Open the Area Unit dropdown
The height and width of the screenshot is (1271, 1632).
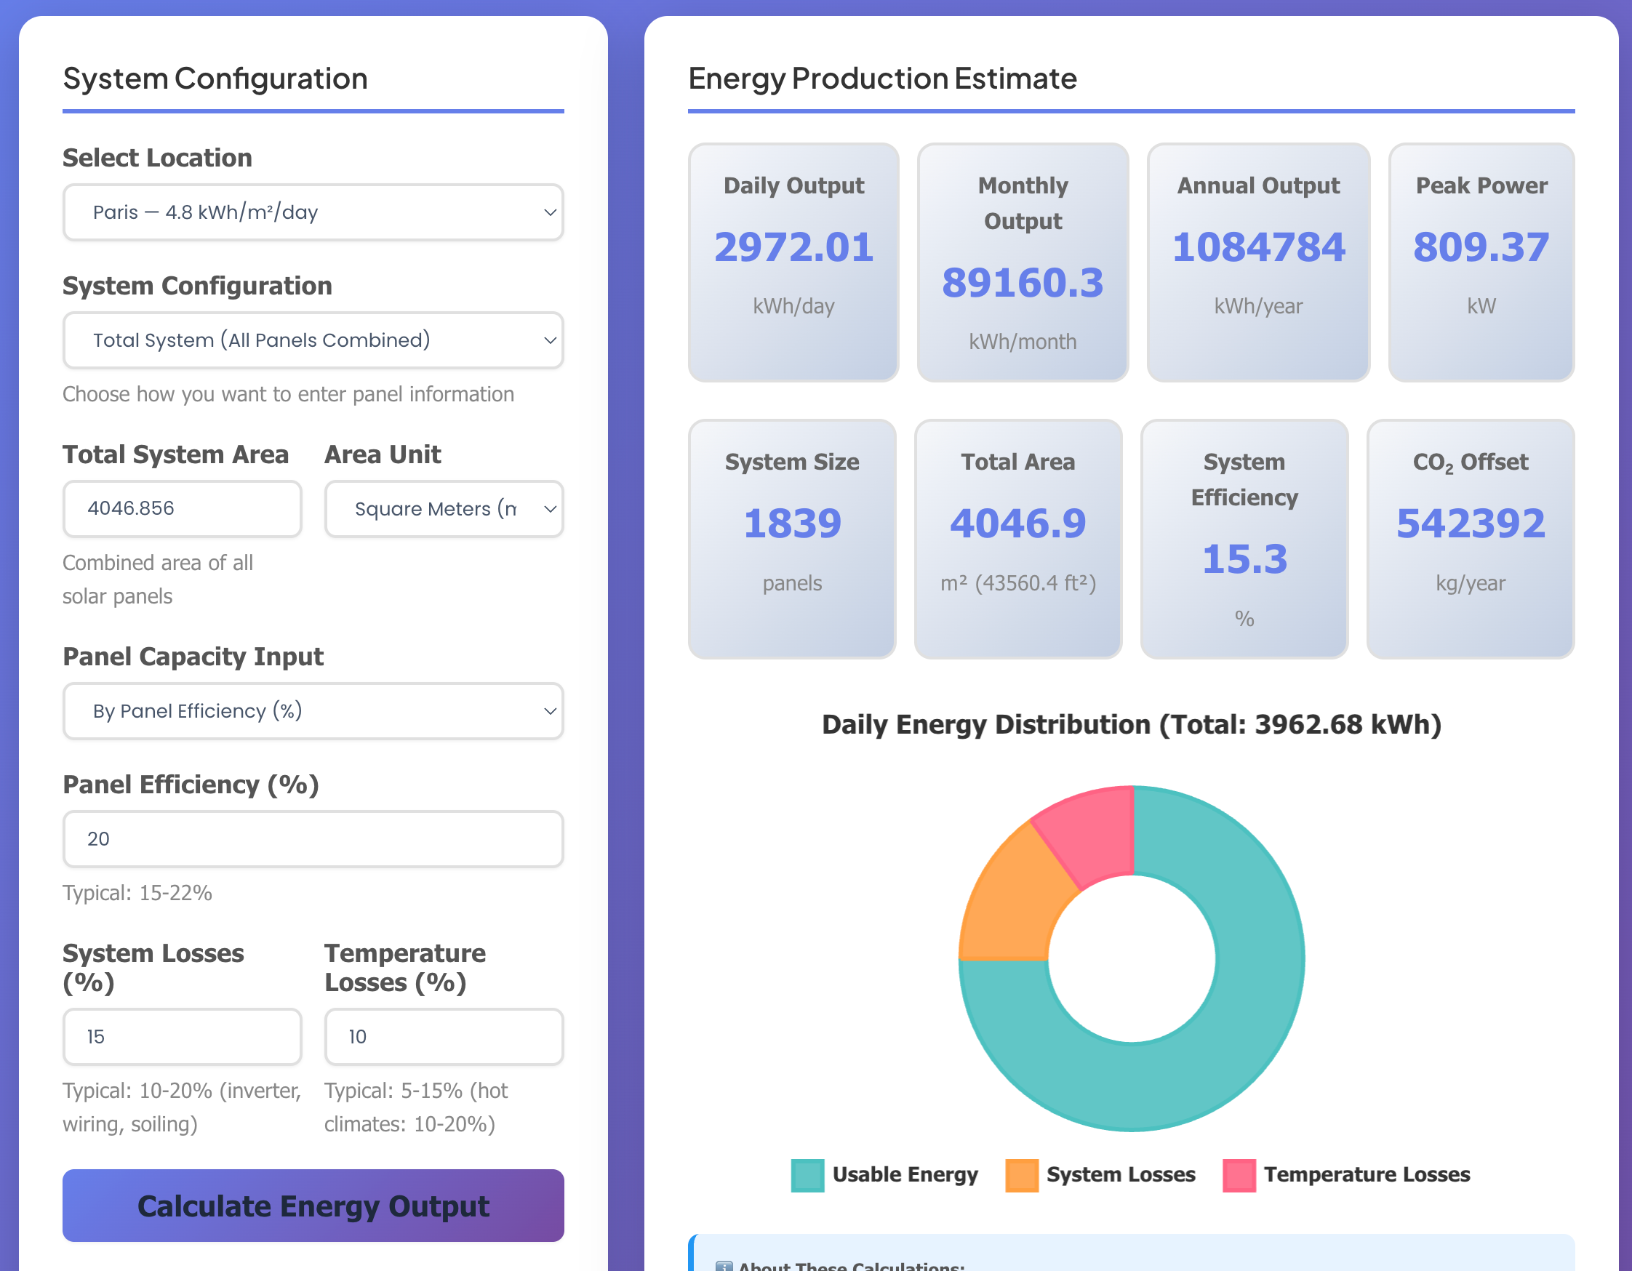pyautogui.click(x=443, y=509)
